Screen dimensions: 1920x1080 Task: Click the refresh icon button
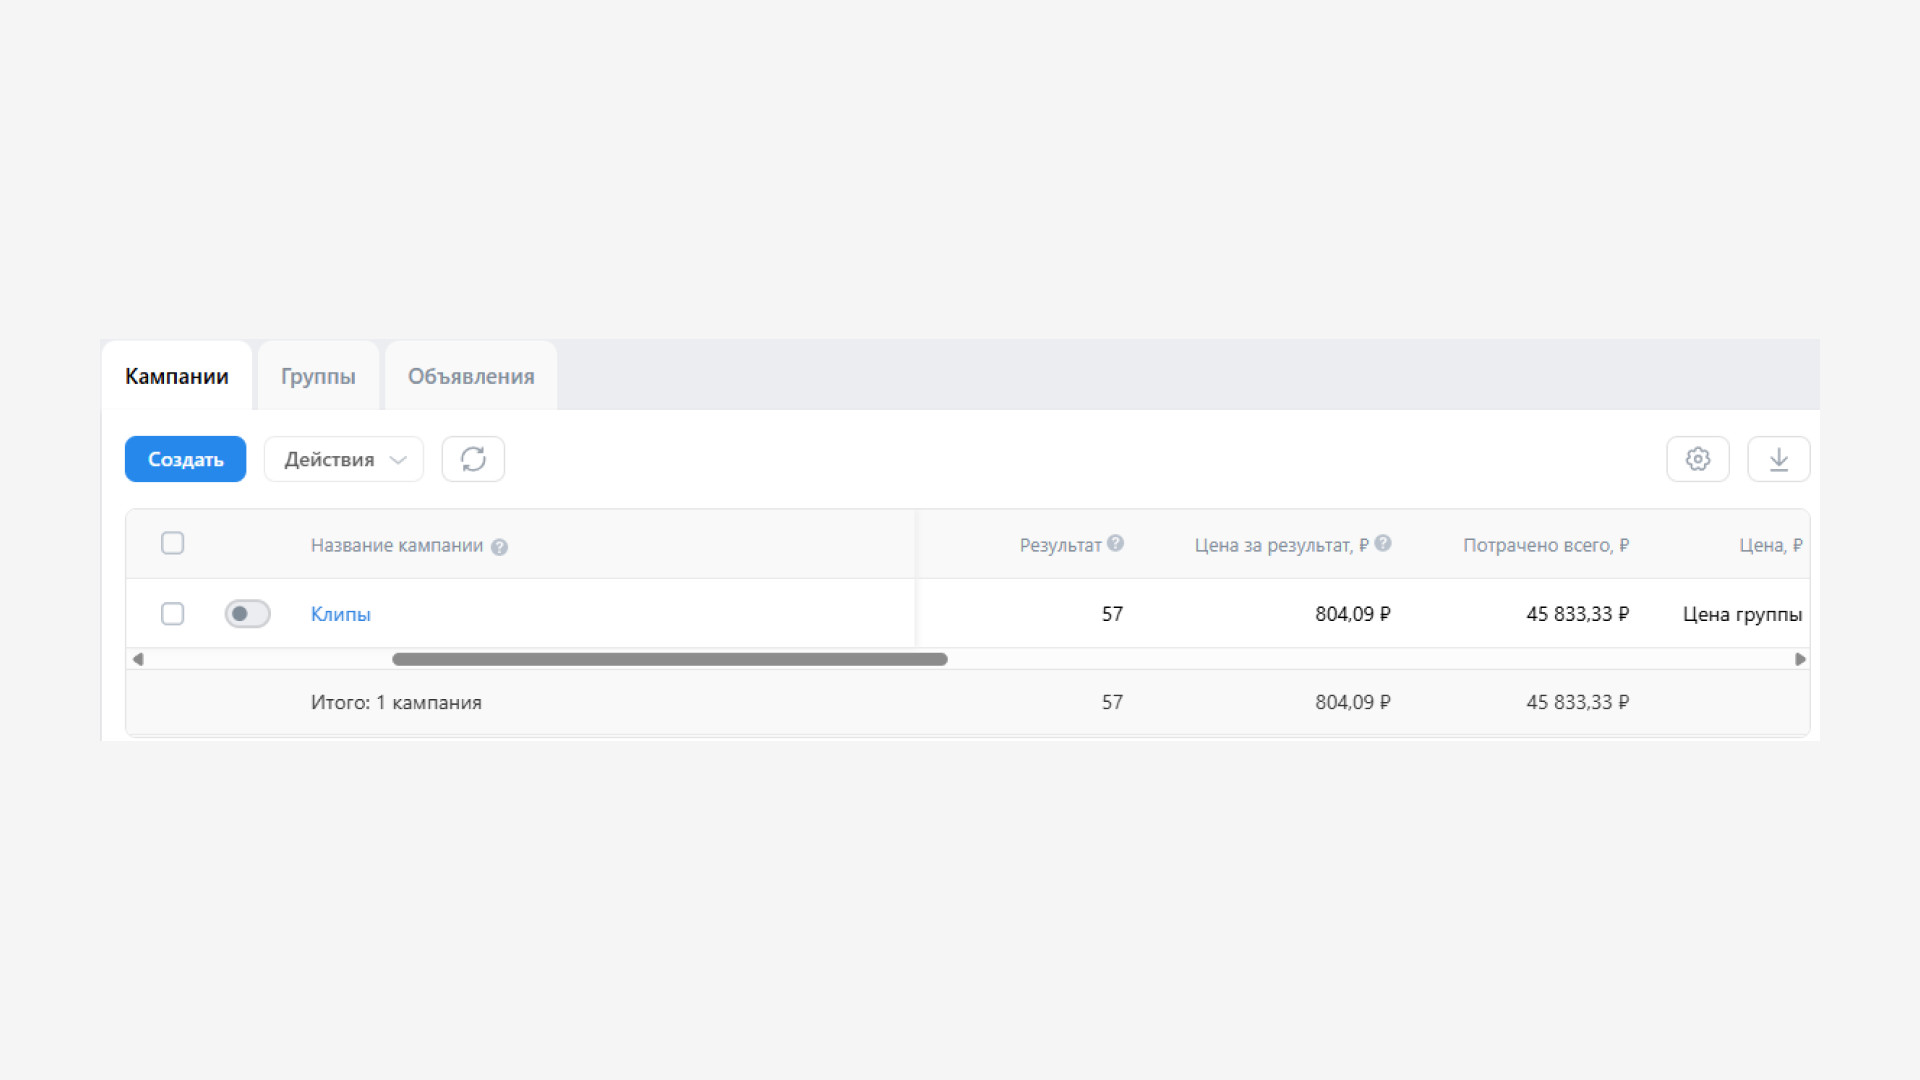click(473, 459)
